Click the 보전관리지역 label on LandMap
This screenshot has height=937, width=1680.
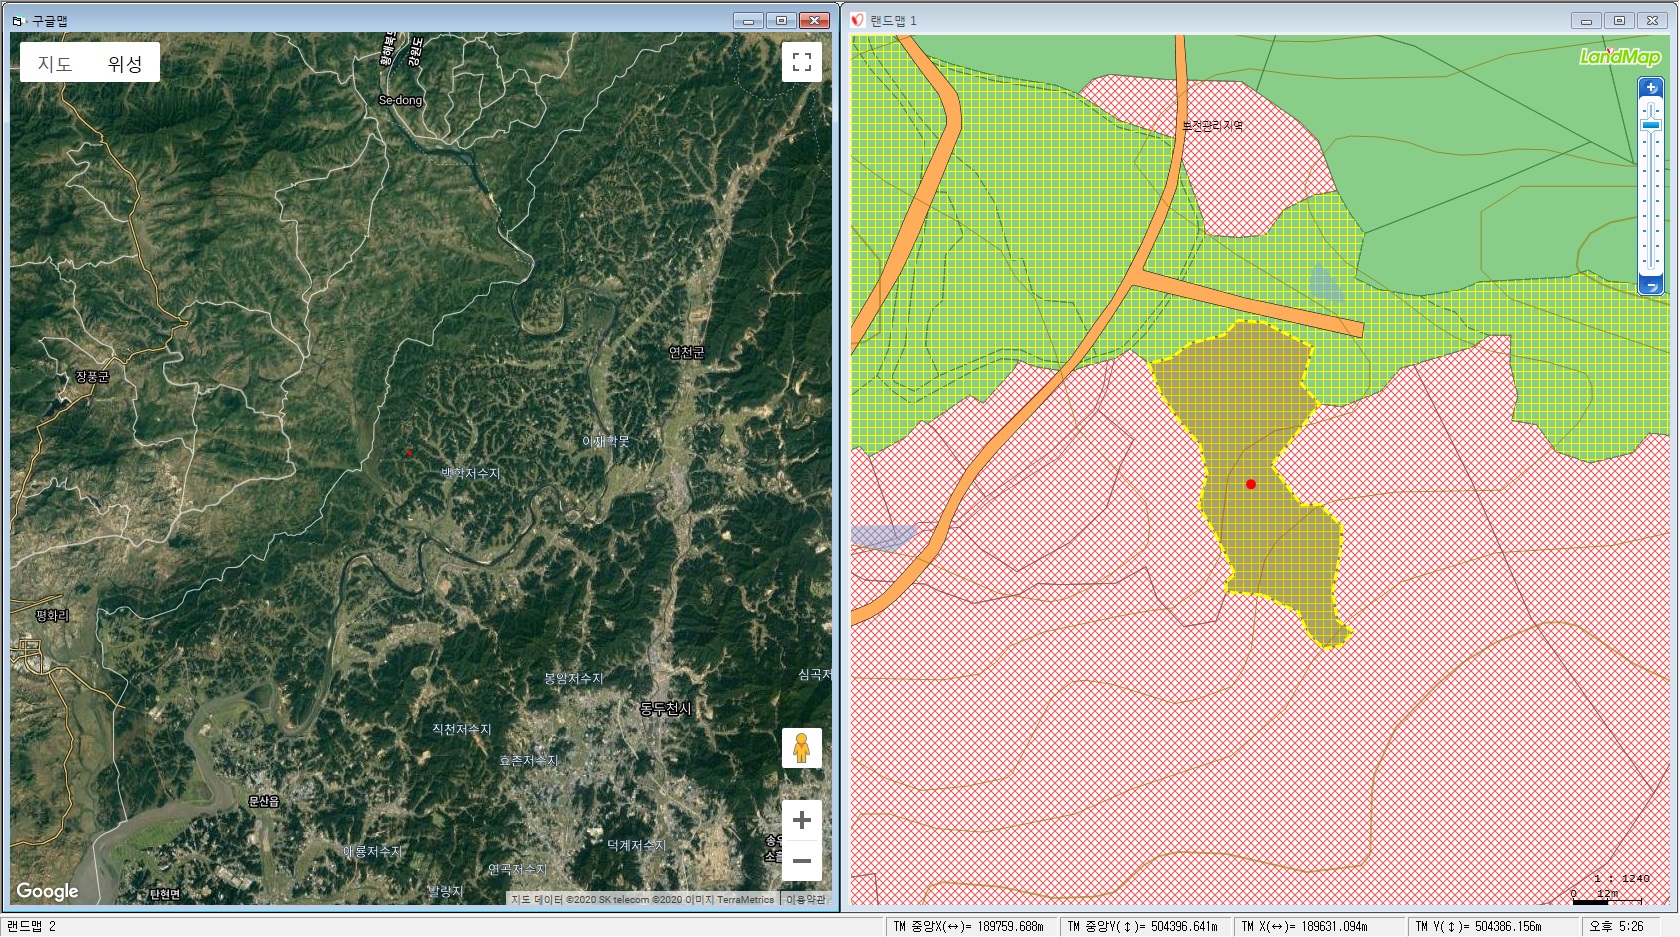[1212, 126]
